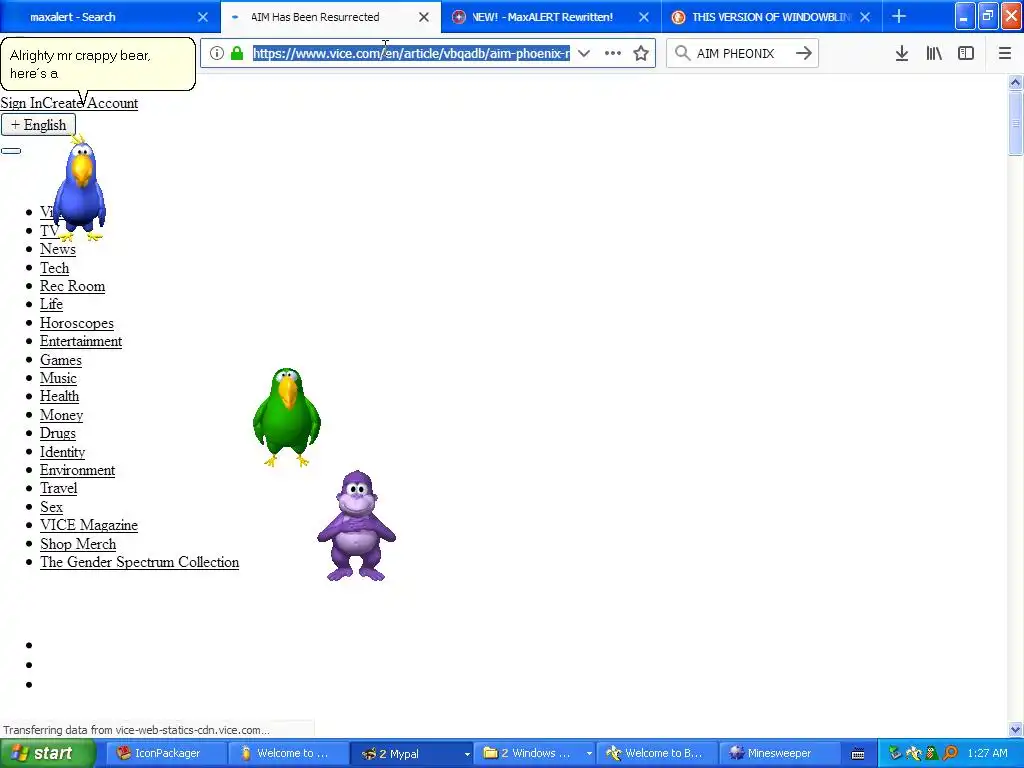Viewport: 1024px width, 768px height.
Task: Open the Music link
Action: (x=58, y=378)
